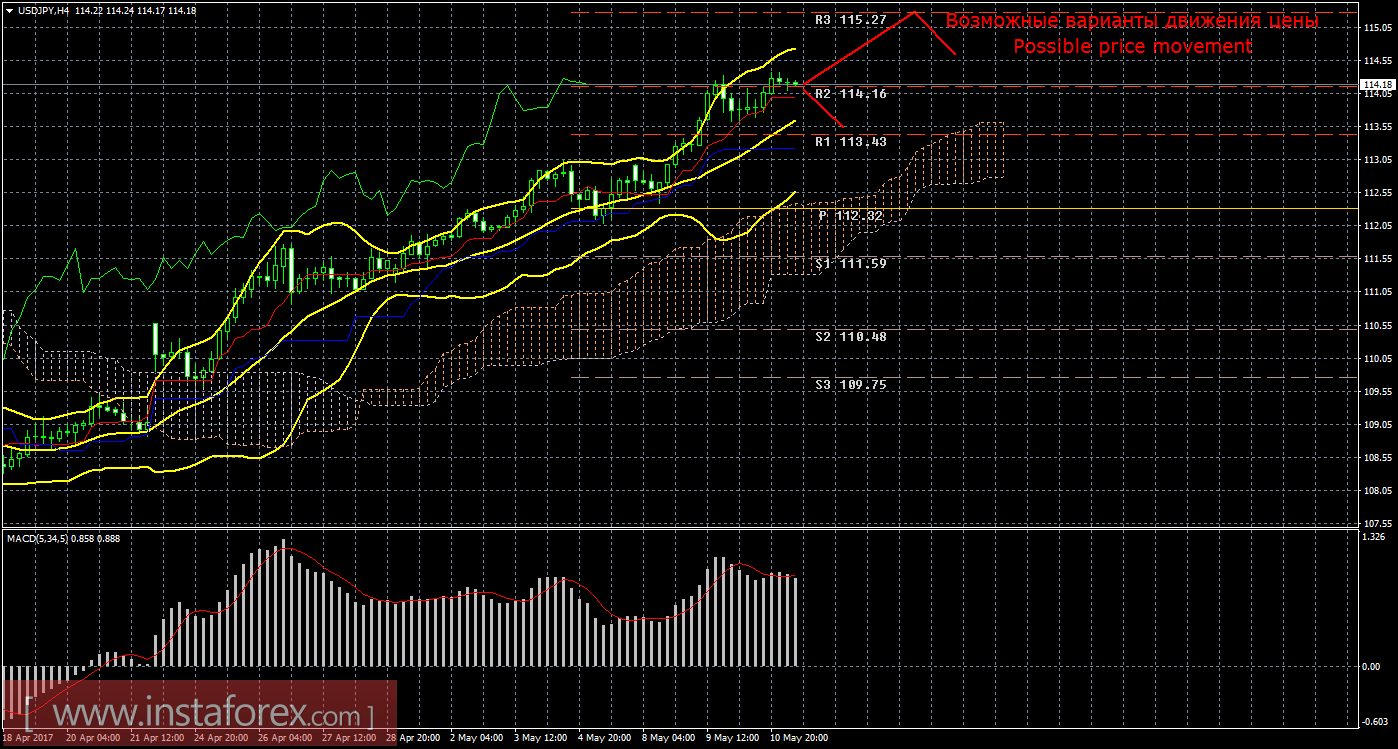Click the 108.05 price axis value
1398x749 pixels.
pos(1376,491)
